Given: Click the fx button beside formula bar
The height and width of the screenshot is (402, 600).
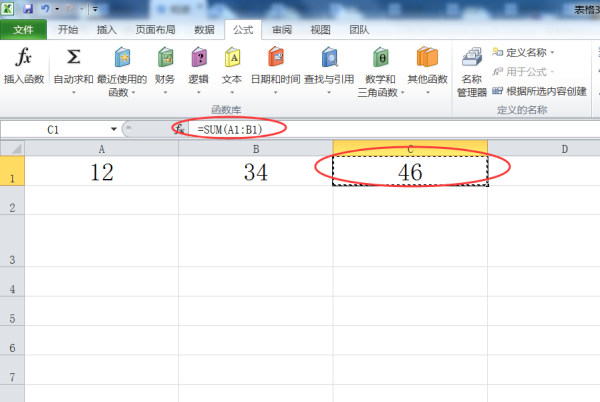Looking at the screenshot, I should click(x=179, y=129).
